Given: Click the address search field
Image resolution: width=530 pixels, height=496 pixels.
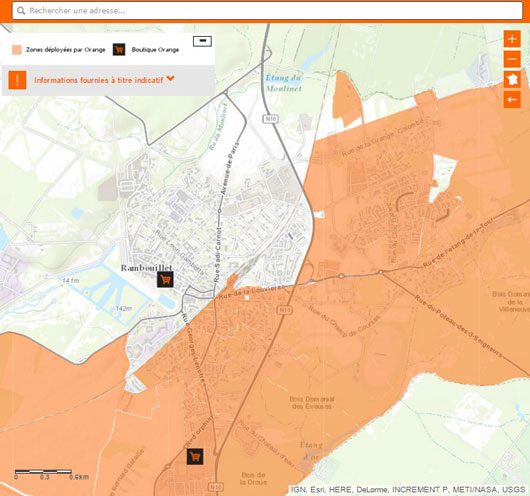Looking at the screenshot, I should click(267, 11).
